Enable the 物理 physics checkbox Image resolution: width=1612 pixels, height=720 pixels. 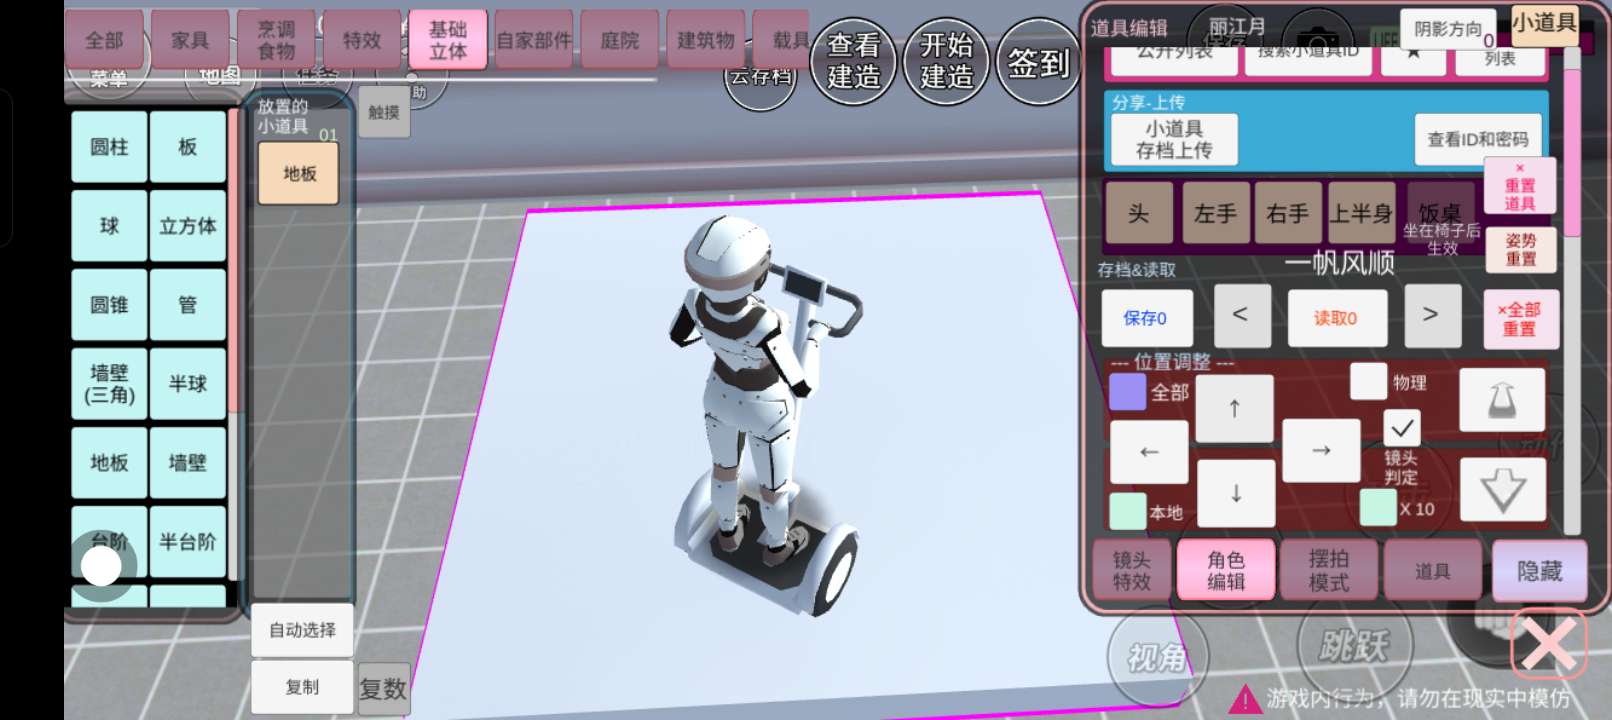1368,381
